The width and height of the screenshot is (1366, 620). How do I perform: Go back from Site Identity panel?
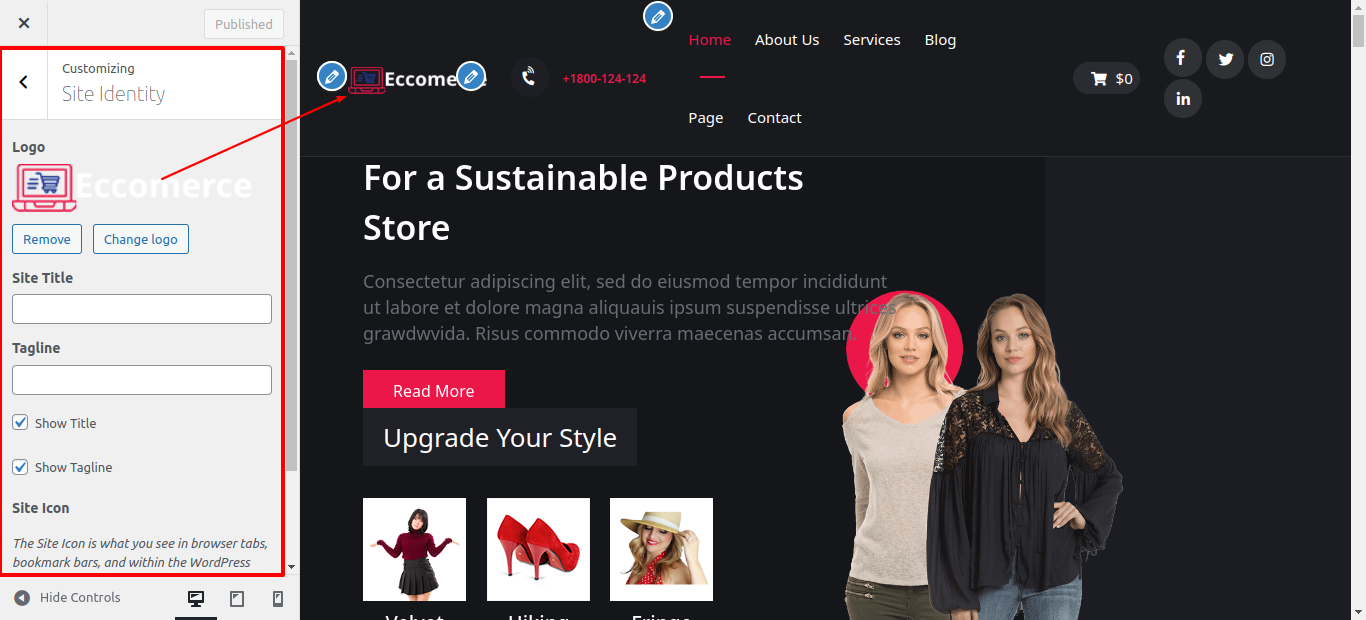tap(24, 82)
